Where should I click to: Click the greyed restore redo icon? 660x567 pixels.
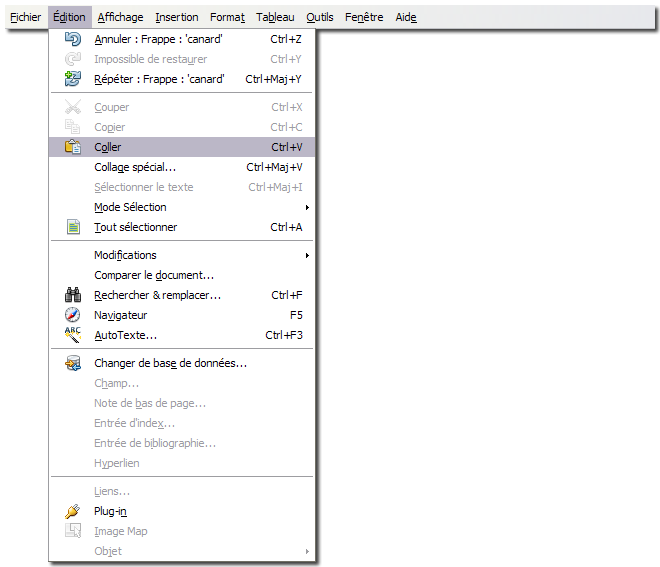tap(73, 59)
